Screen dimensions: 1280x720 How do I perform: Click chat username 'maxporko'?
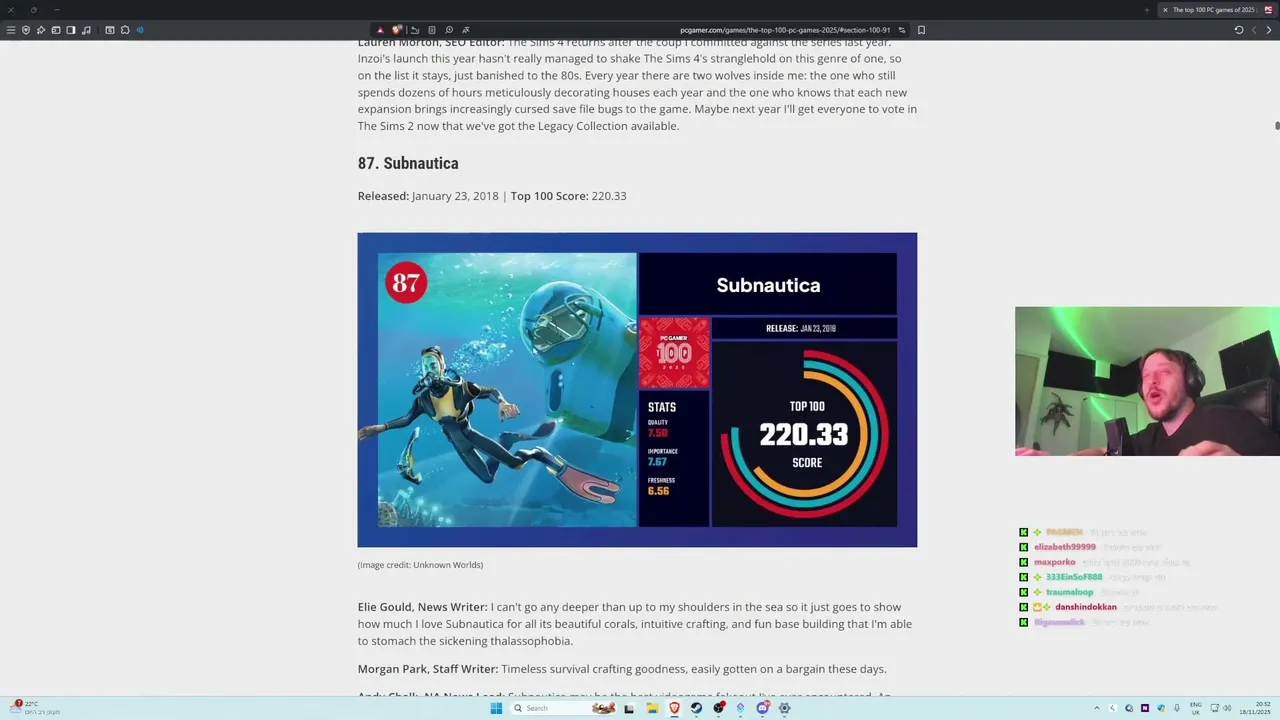tap(1054, 562)
